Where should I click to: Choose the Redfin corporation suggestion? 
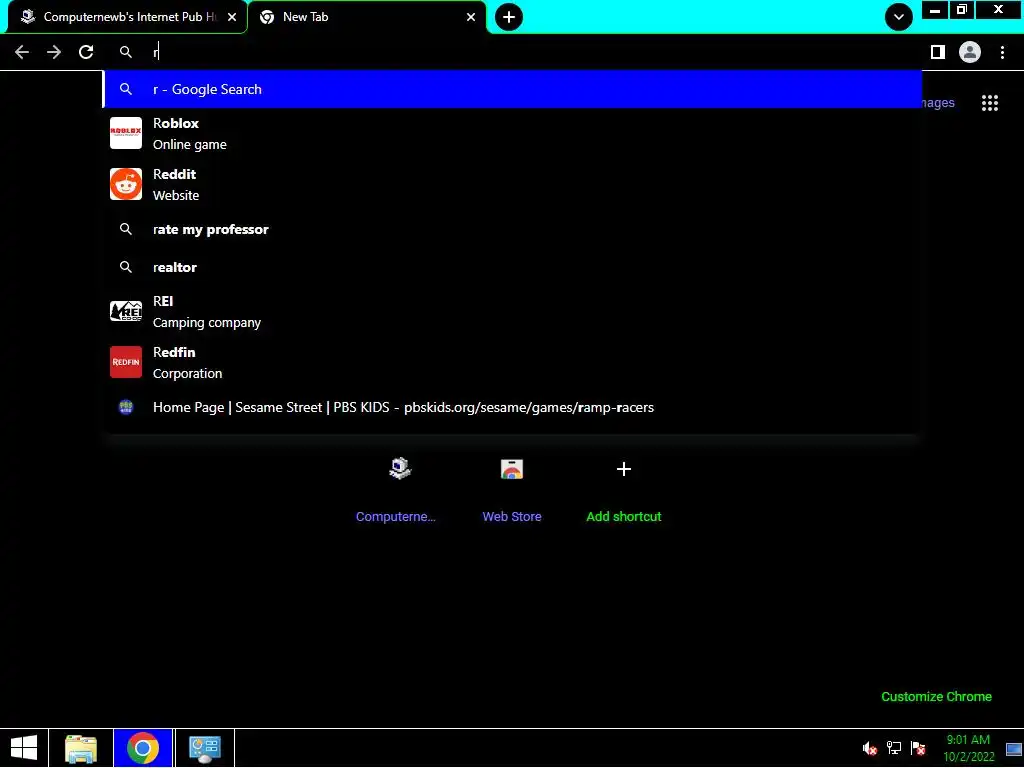[x=512, y=362]
